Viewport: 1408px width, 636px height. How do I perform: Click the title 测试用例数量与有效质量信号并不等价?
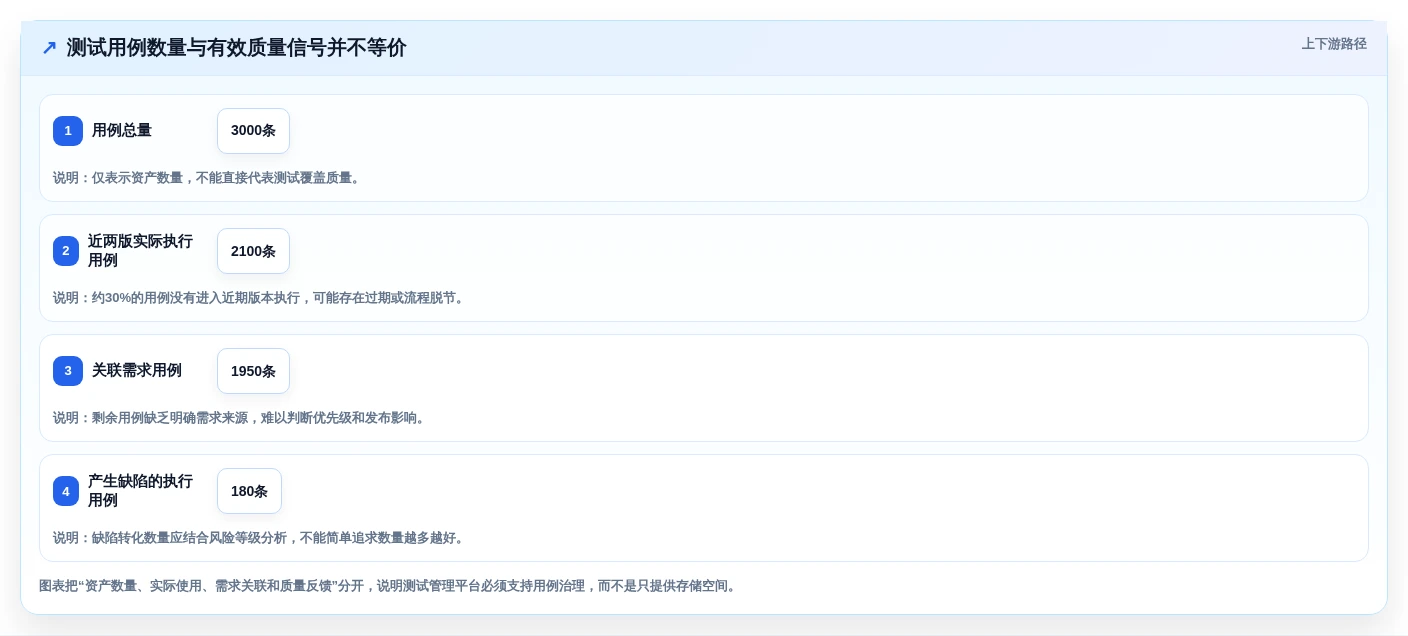pyautogui.click(x=236, y=48)
